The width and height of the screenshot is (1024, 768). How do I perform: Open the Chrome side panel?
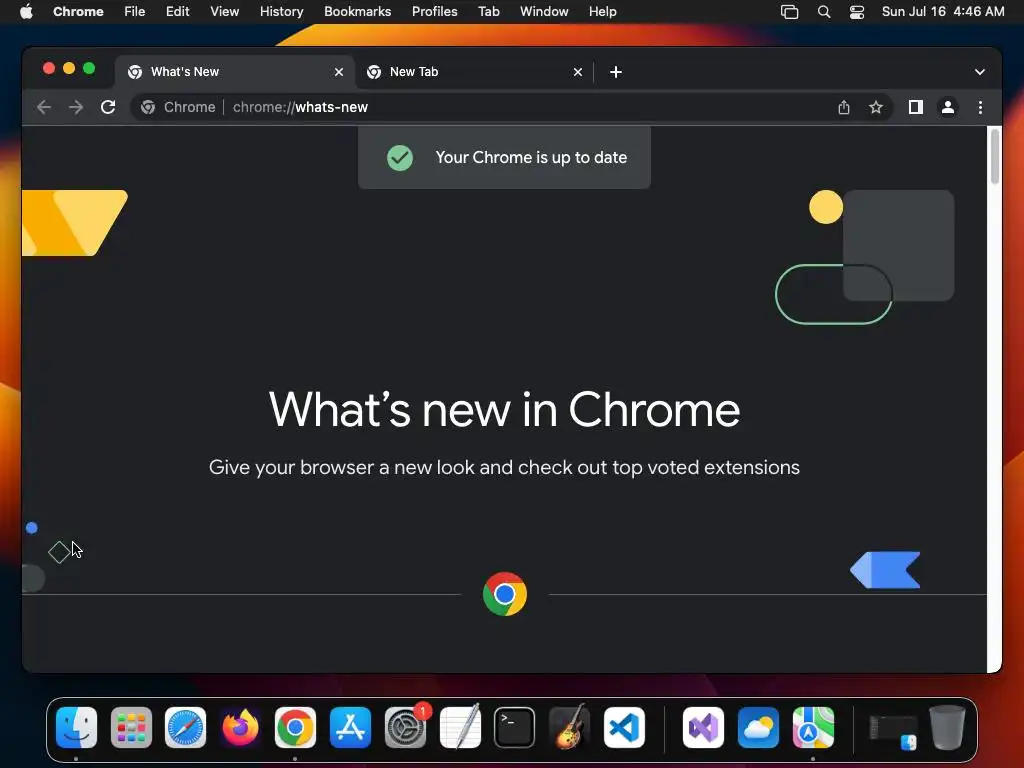[x=916, y=107]
